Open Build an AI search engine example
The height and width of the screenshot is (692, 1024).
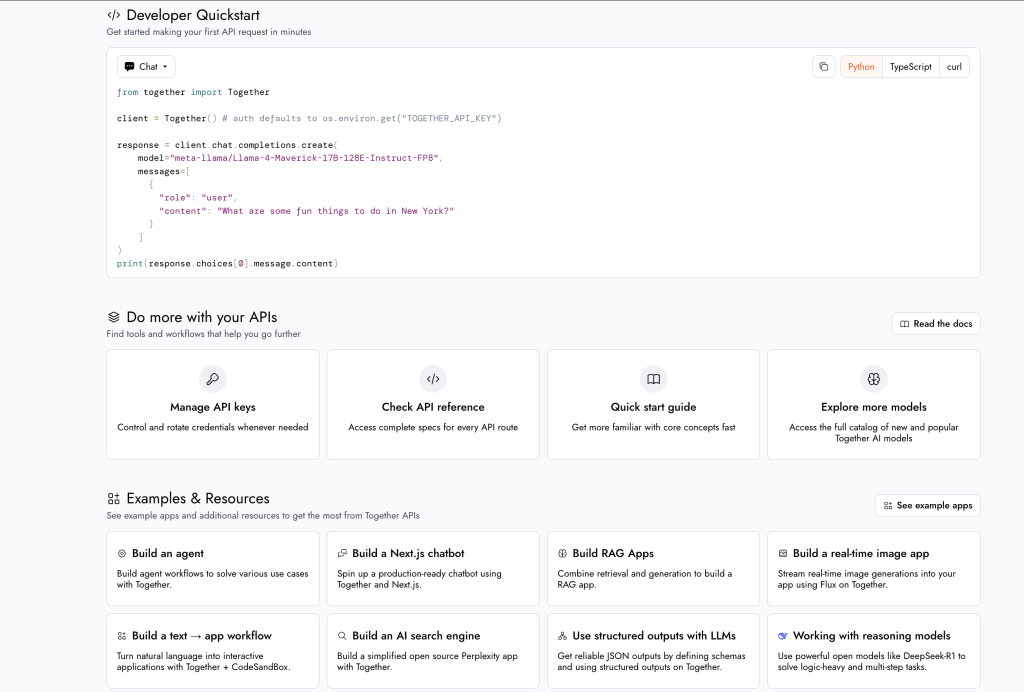coord(433,651)
